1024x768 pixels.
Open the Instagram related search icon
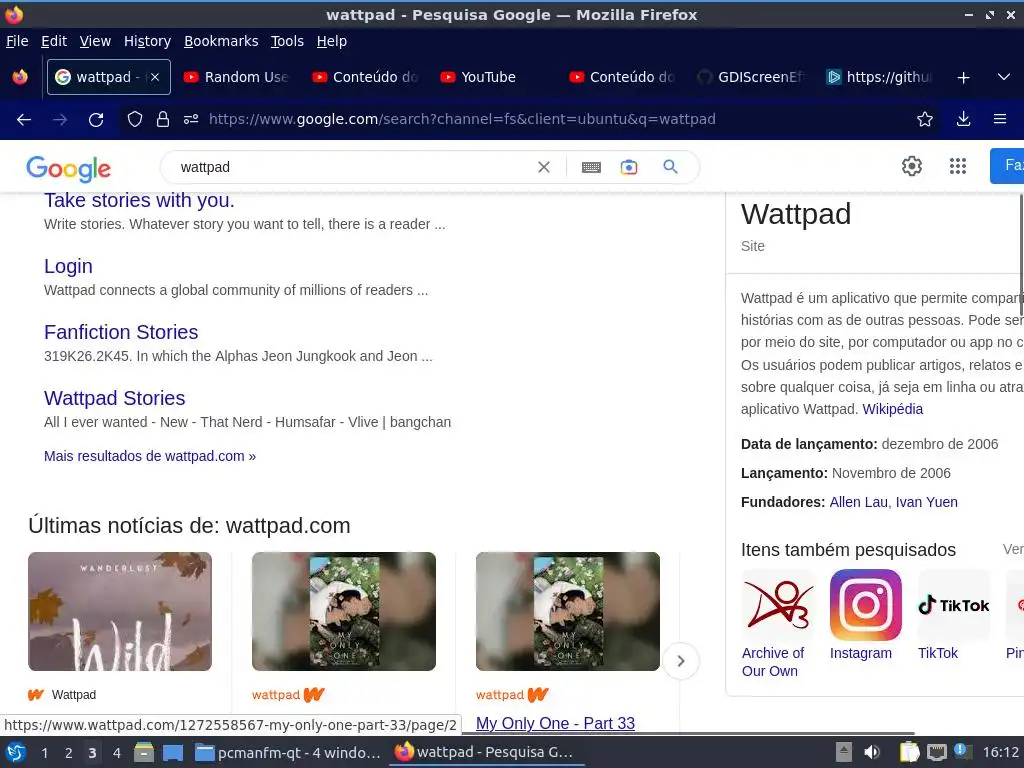865,605
